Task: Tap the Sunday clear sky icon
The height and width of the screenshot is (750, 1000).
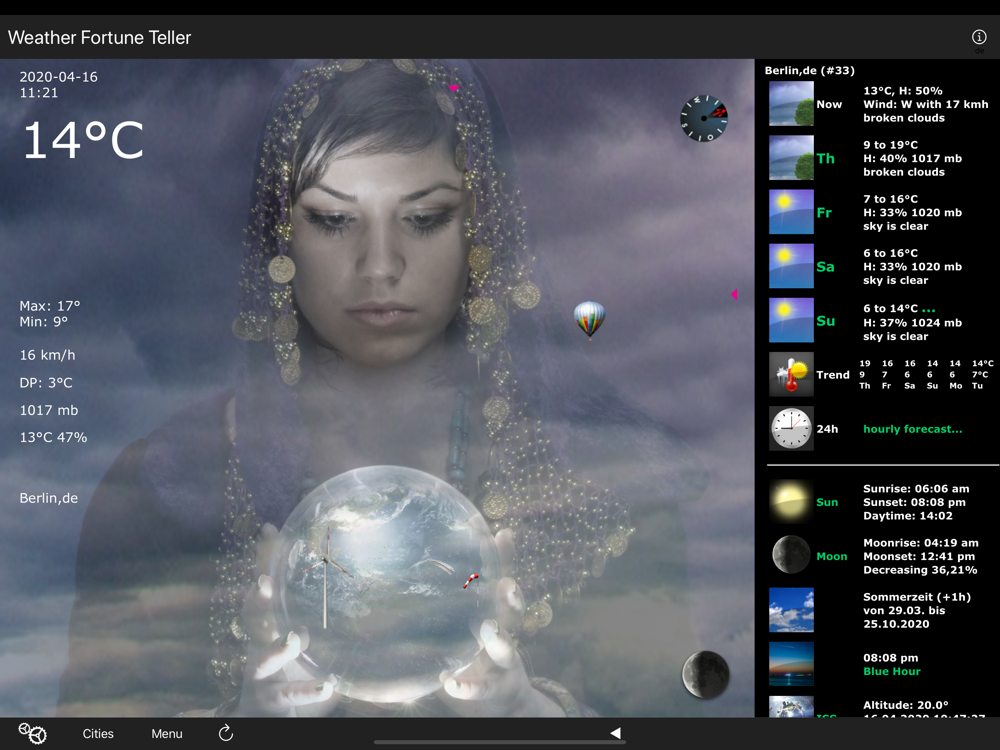Action: (x=791, y=320)
